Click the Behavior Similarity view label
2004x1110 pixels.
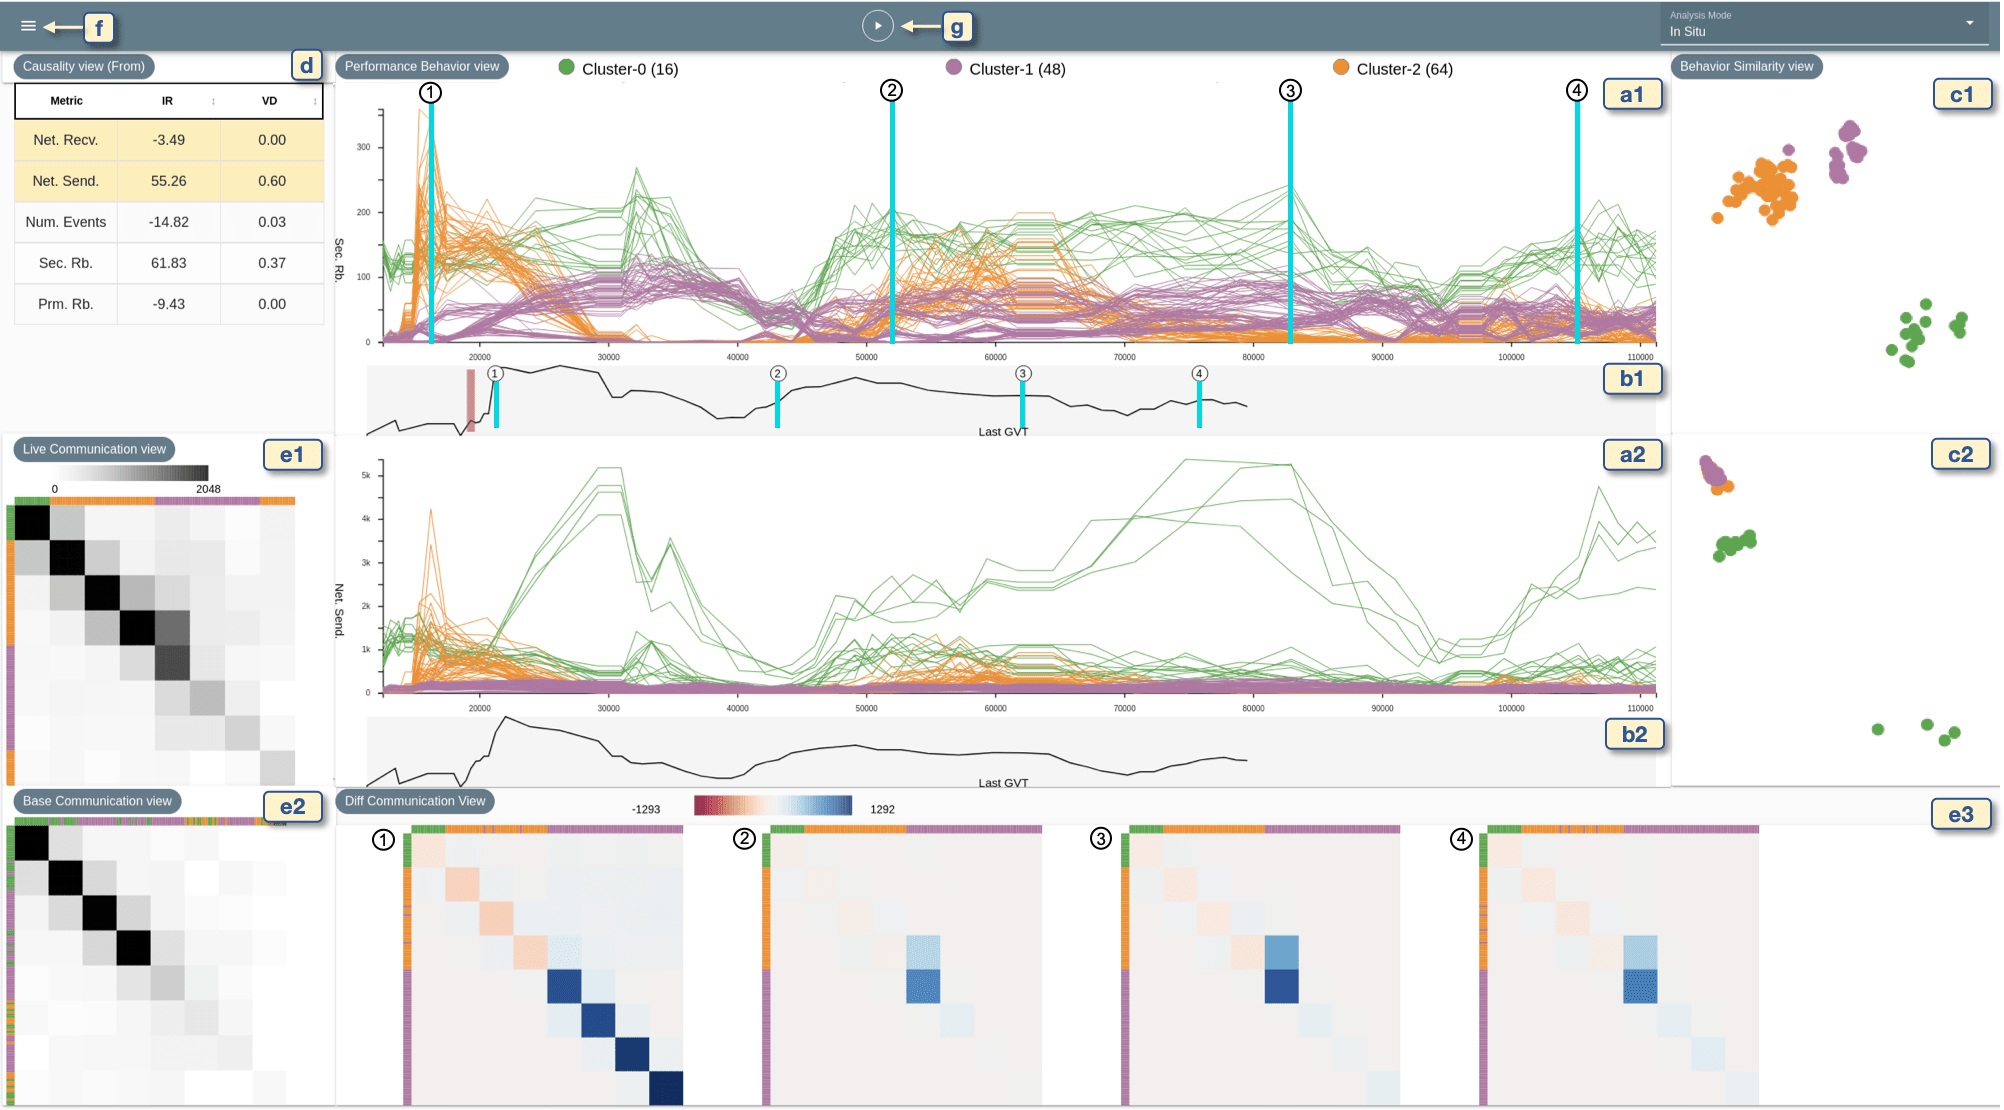pyautogui.click(x=1746, y=67)
